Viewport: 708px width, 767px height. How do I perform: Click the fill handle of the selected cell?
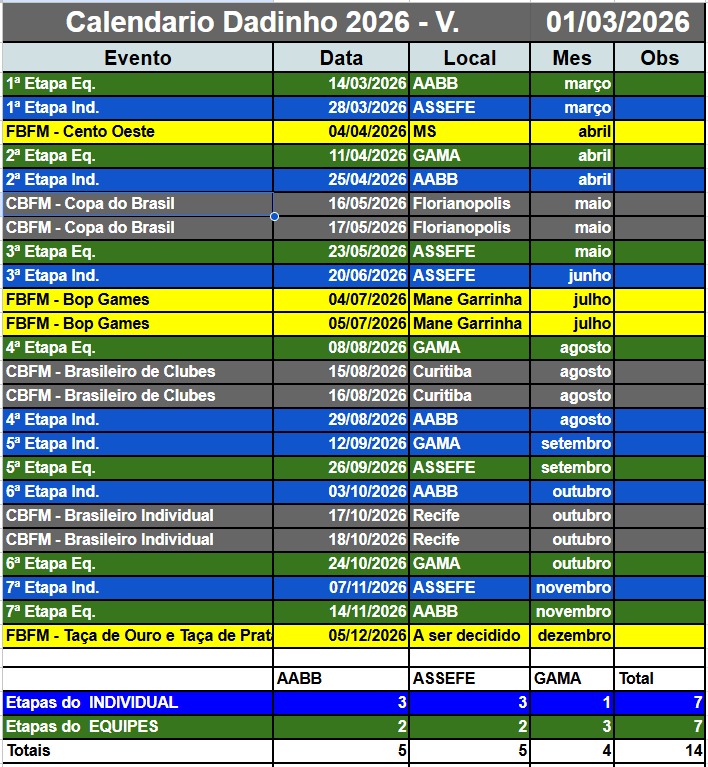point(274,216)
